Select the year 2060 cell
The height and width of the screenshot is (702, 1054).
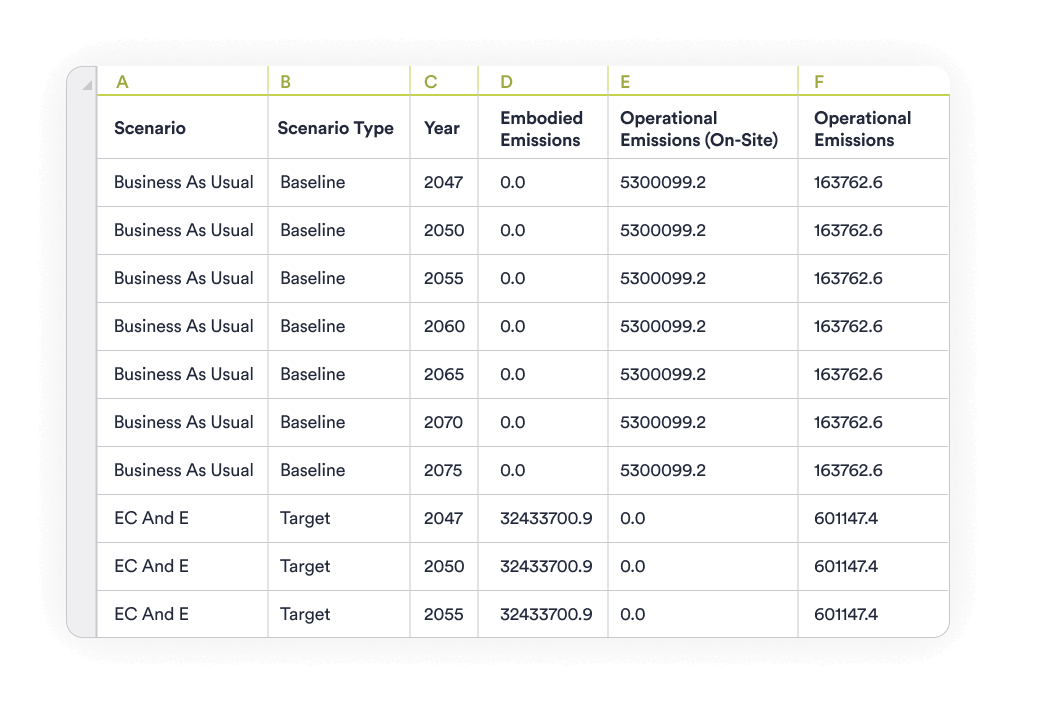(444, 326)
